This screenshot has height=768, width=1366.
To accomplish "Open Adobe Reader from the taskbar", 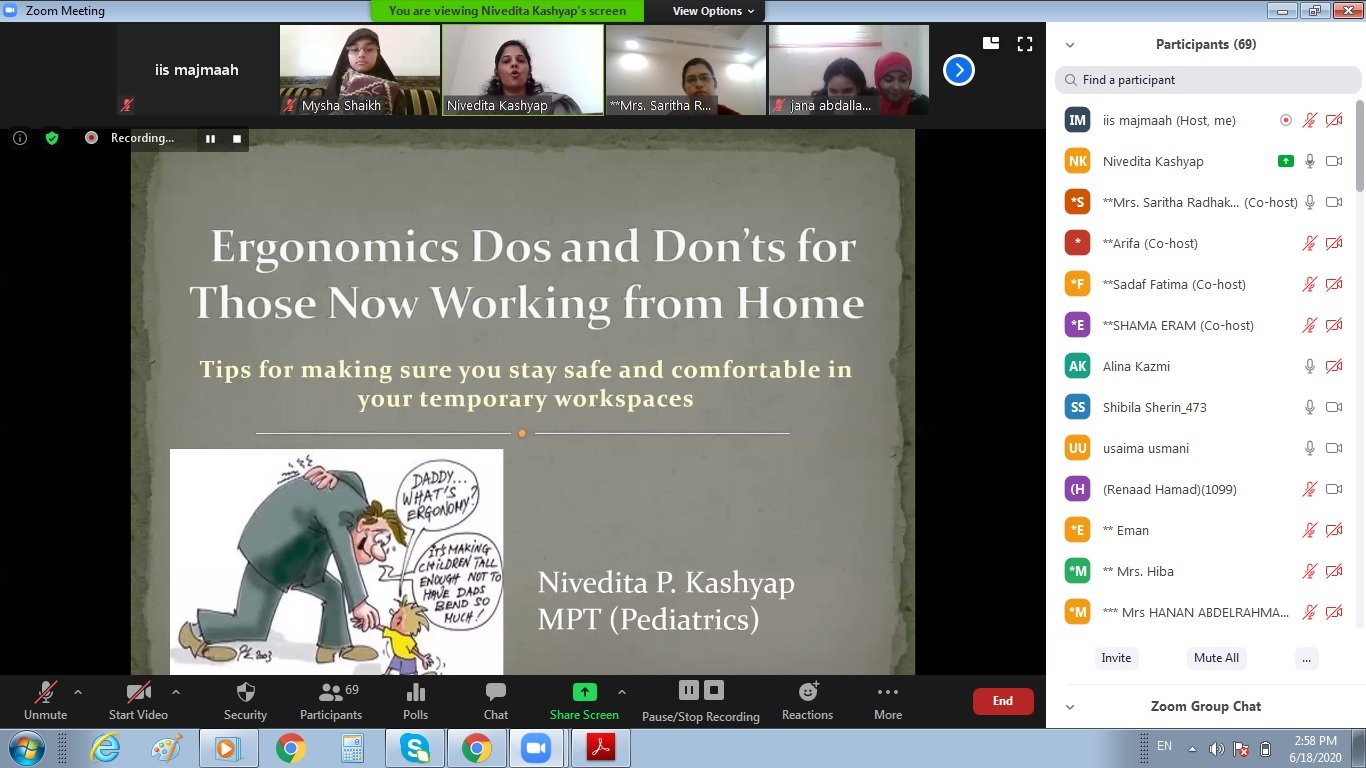I will (601, 748).
